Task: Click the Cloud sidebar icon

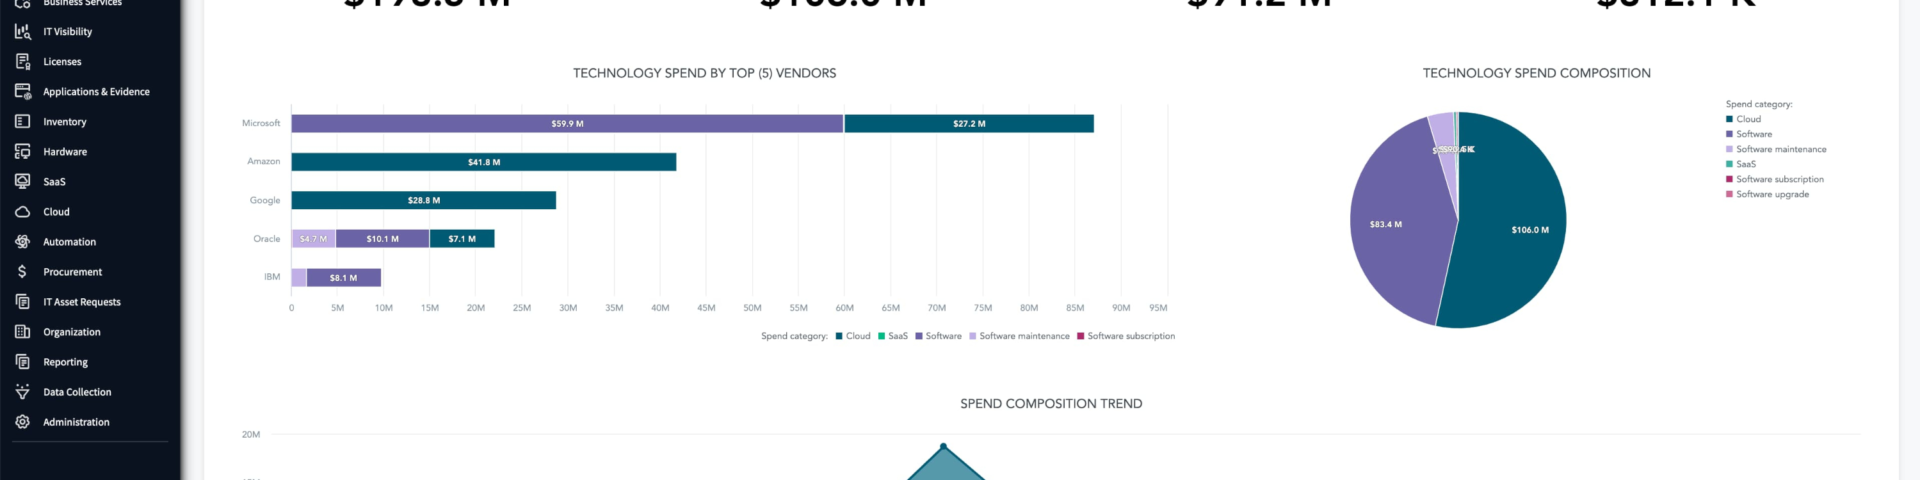Action: [22, 212]
